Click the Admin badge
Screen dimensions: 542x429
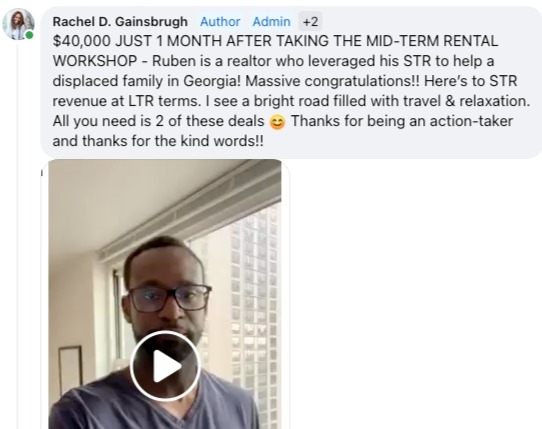tap(271, 22)
